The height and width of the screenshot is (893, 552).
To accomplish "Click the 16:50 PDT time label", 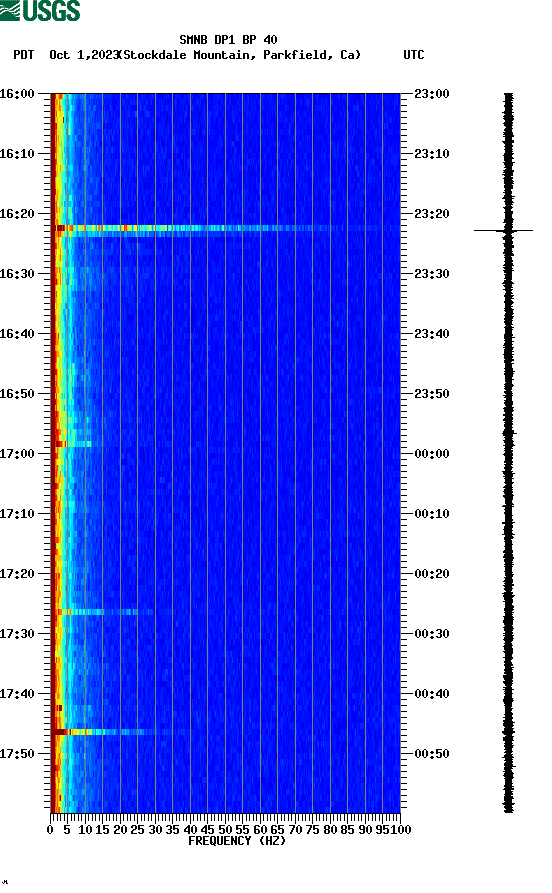I will pyautogui.click(x=17, y=394).
